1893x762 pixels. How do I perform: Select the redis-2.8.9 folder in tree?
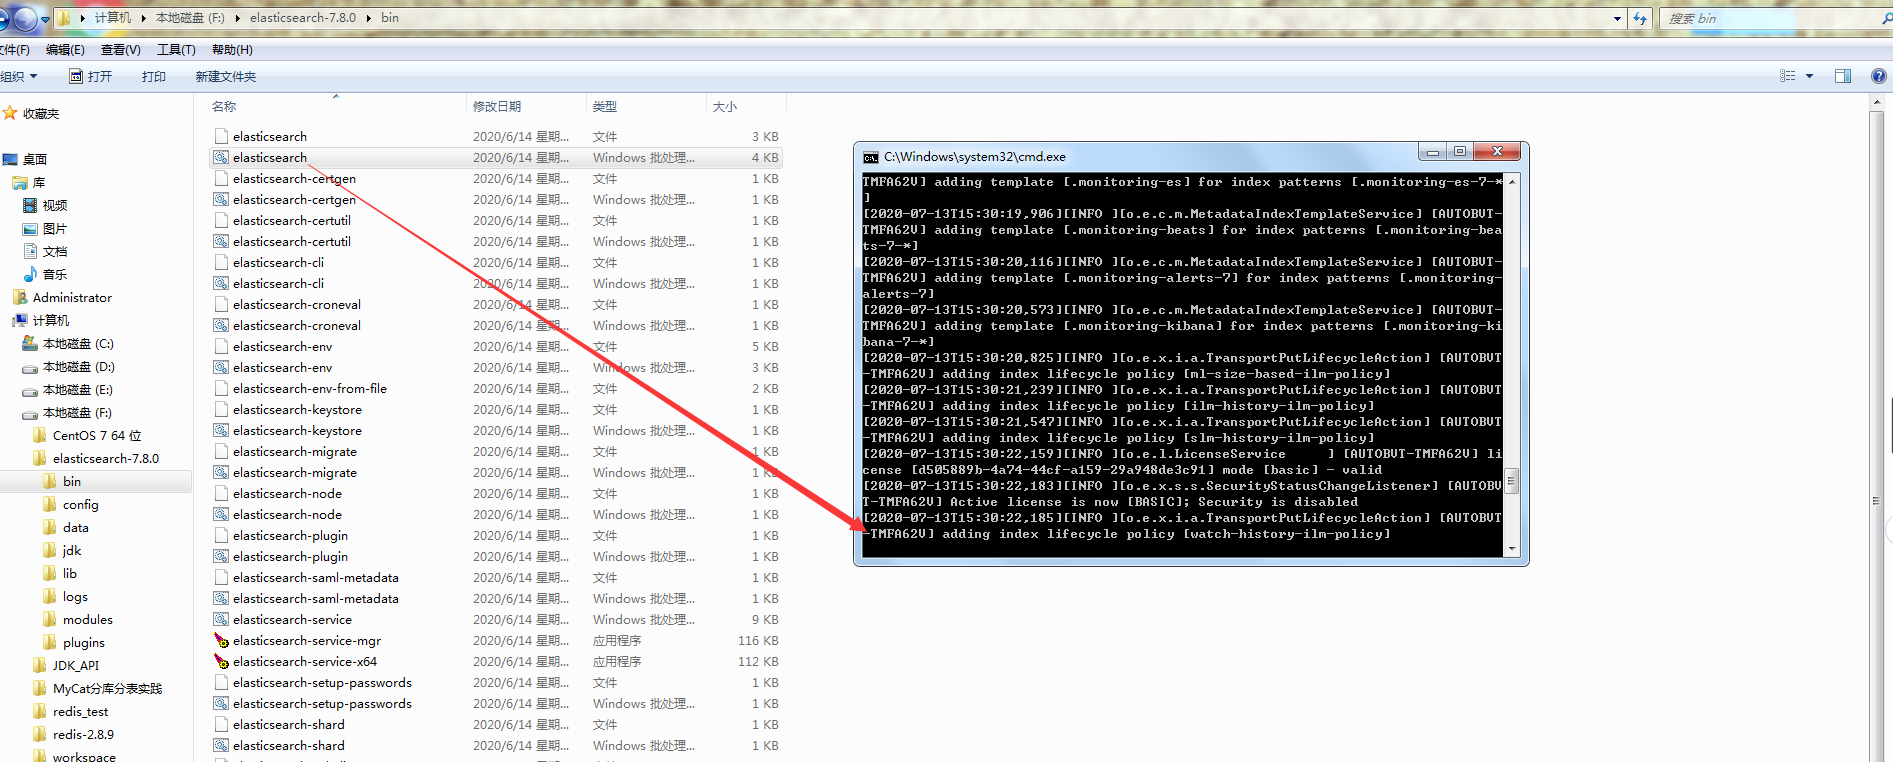pos(83,734)
